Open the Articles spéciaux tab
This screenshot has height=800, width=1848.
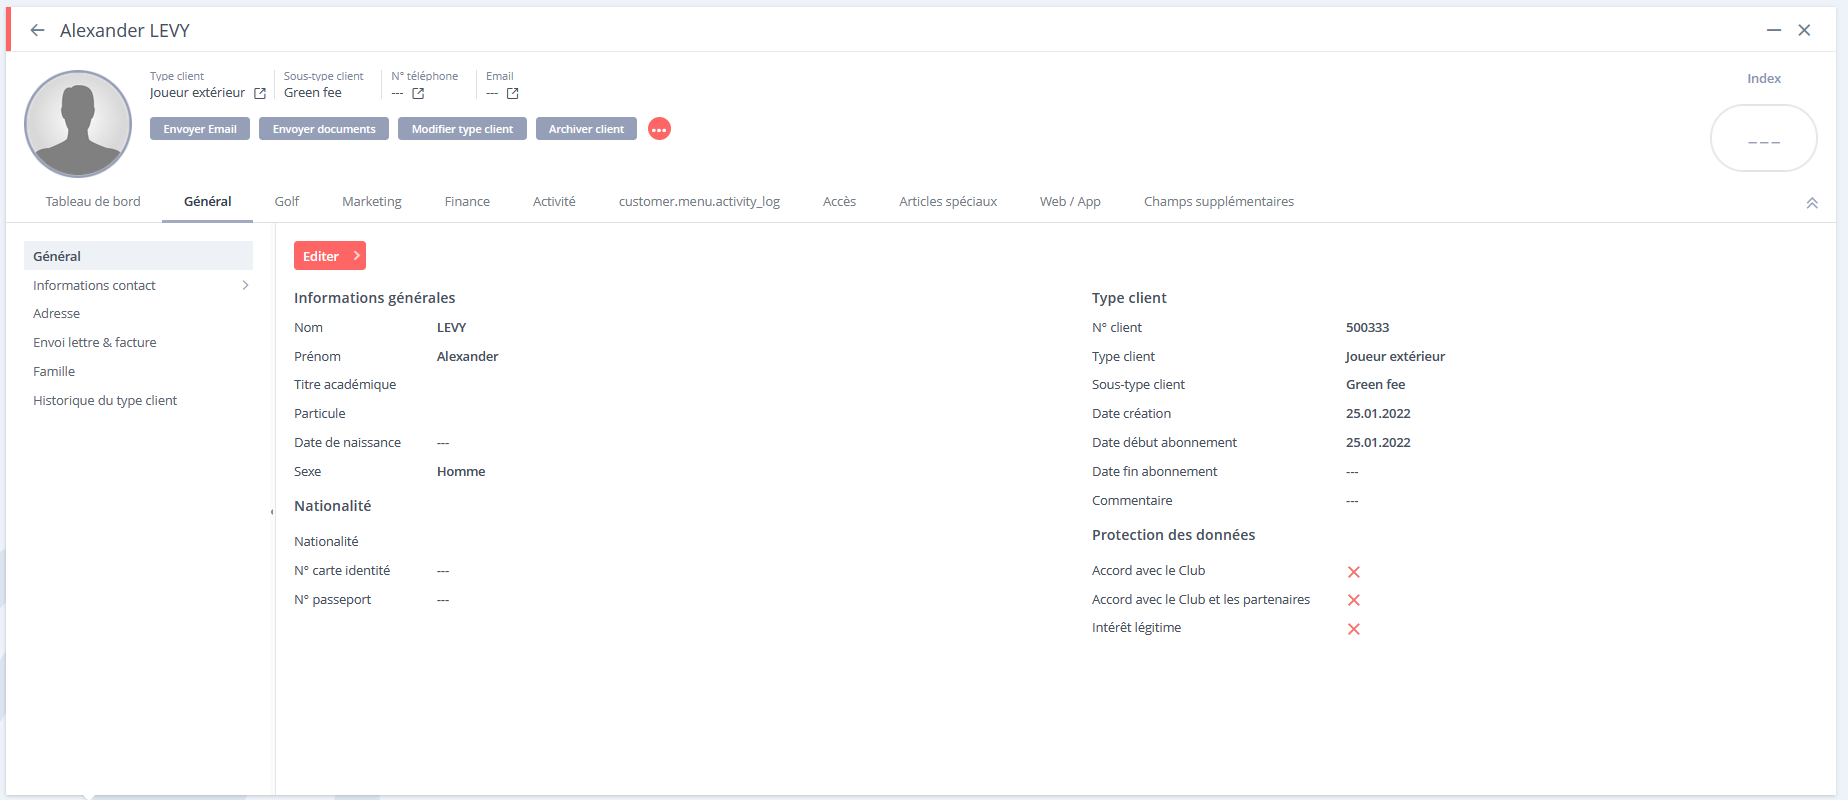[948, 201]
